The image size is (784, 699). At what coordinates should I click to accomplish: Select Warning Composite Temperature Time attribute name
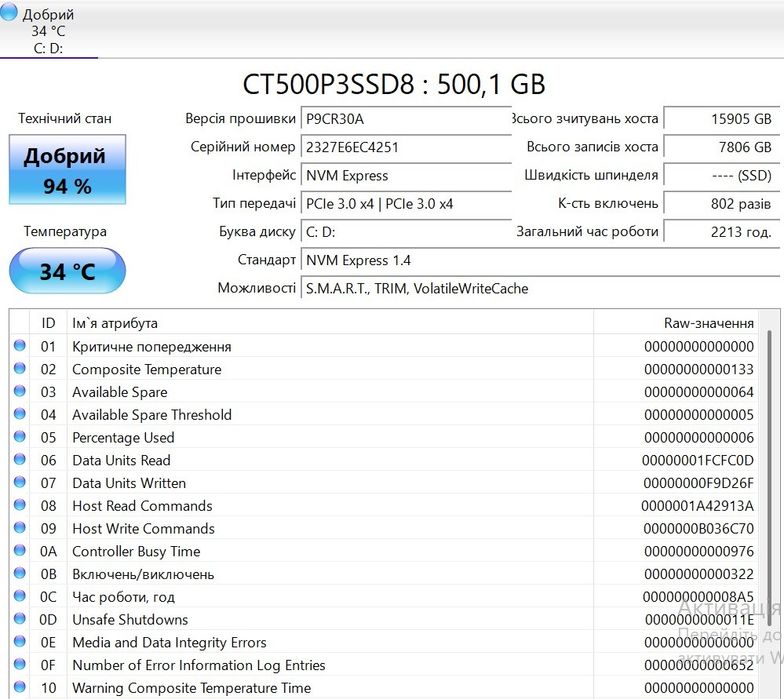coord(192,688)
